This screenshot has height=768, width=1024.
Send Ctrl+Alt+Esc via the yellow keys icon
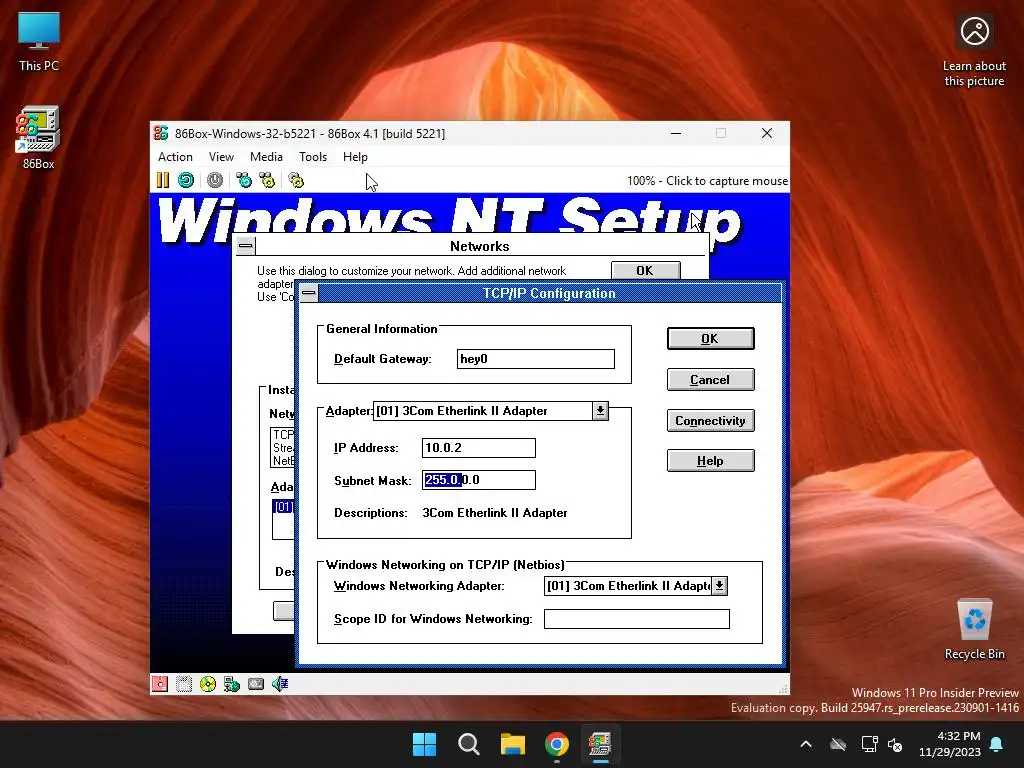coord(267,180)
